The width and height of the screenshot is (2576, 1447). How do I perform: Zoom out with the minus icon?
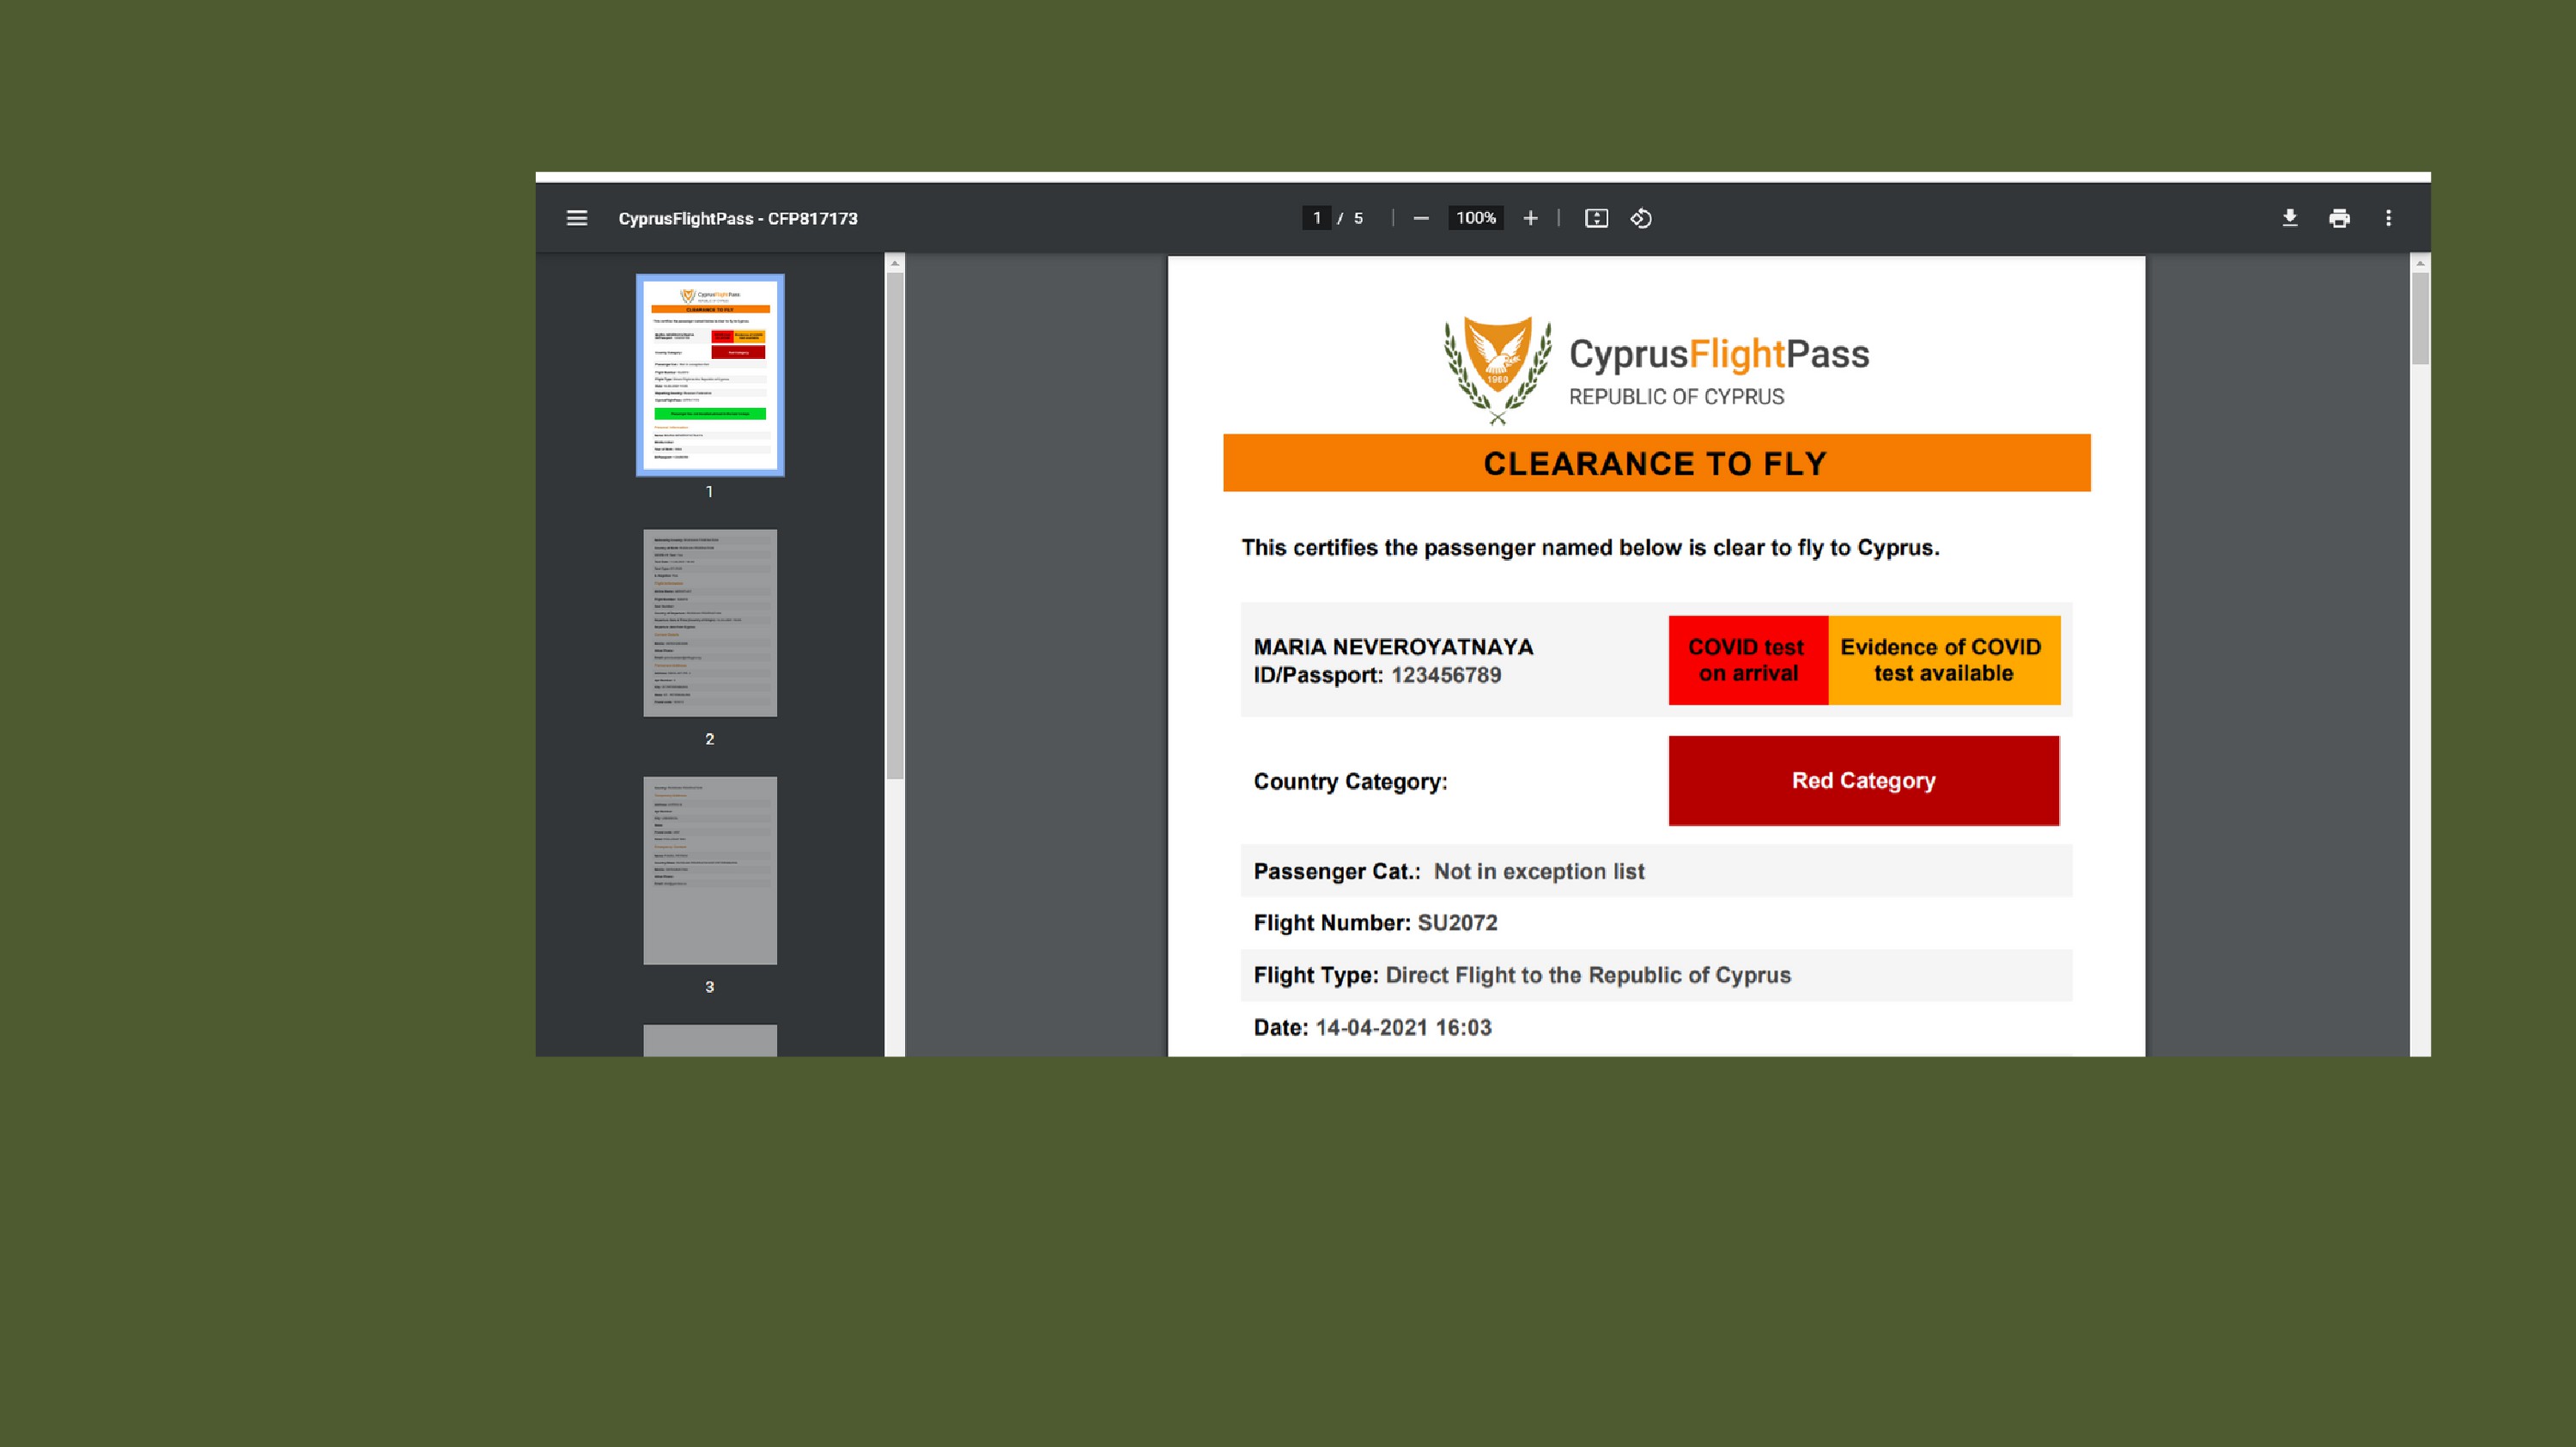click(1421, 218)
